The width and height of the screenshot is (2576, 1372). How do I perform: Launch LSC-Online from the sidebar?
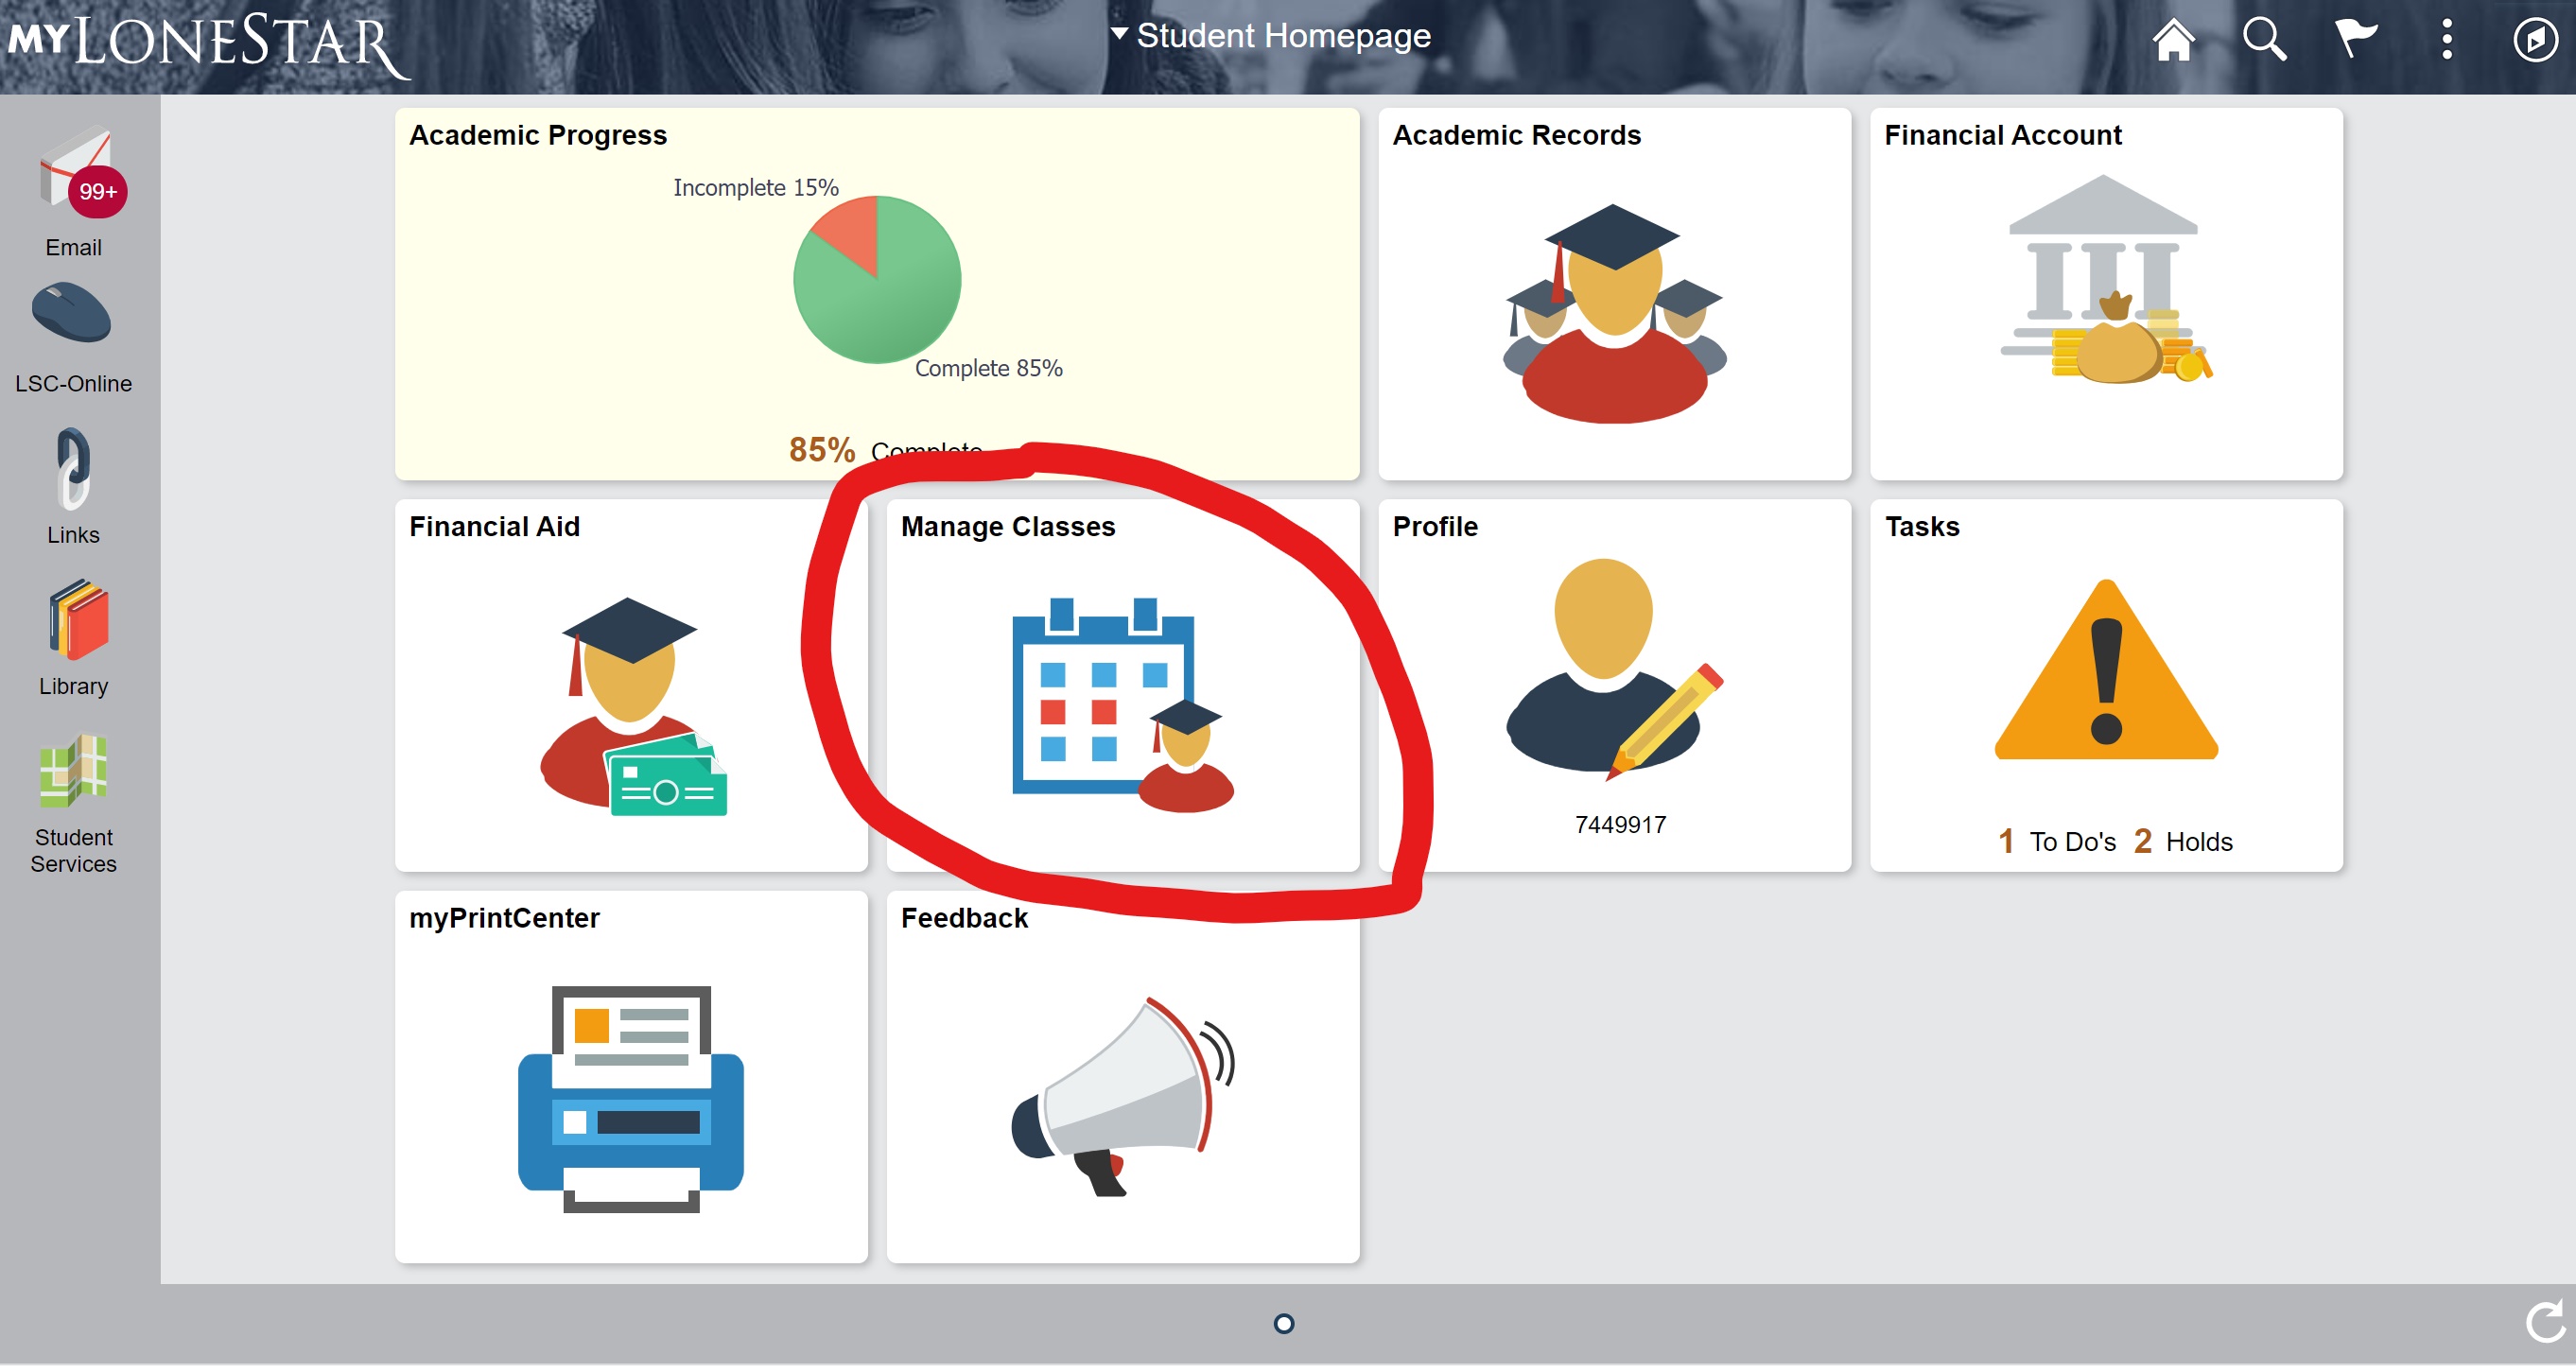point(73,315)
